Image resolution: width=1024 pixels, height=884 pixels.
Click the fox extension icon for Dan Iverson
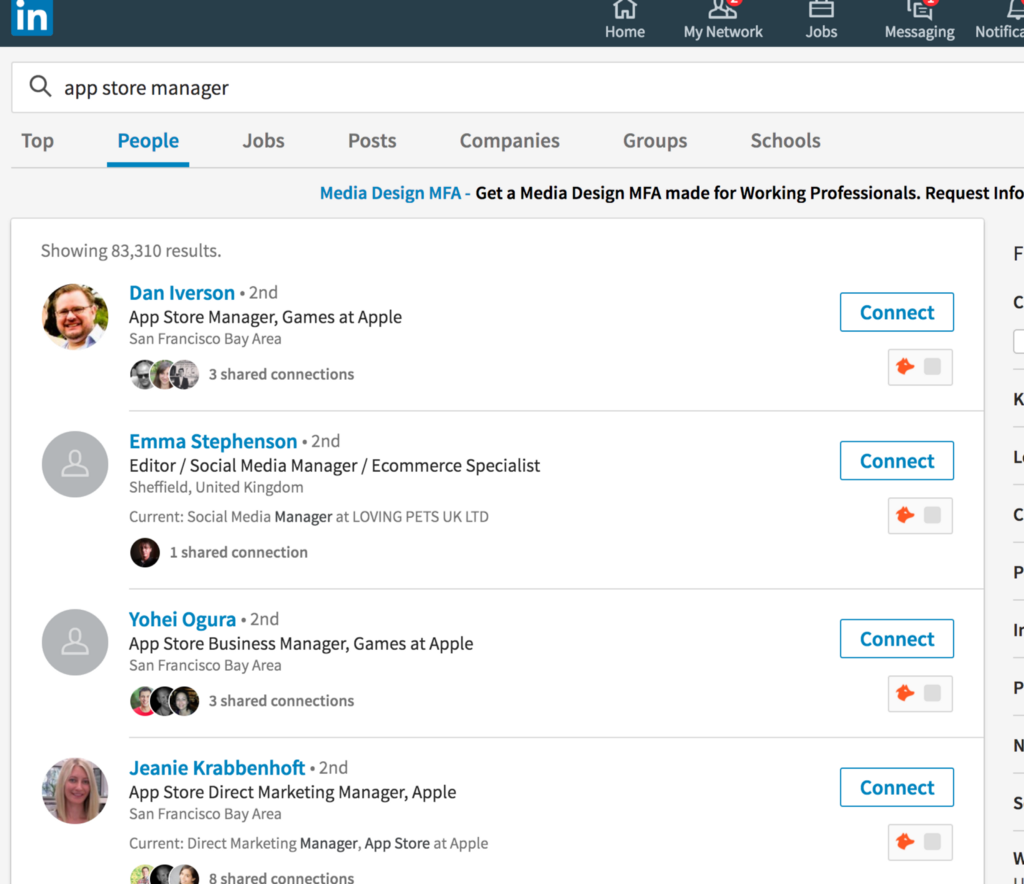pos(905,366)
